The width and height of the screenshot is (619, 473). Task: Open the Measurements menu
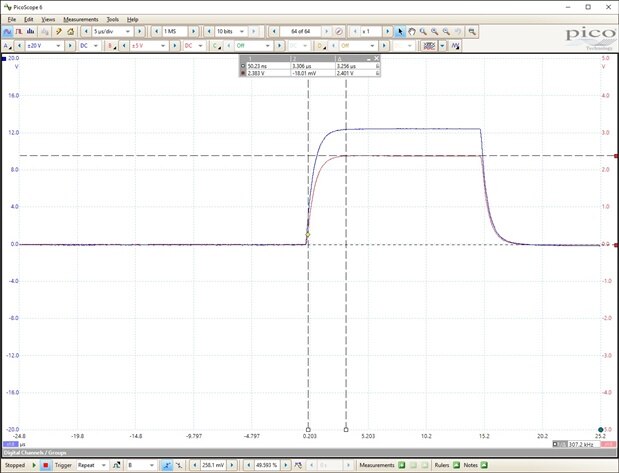[80, 19]
